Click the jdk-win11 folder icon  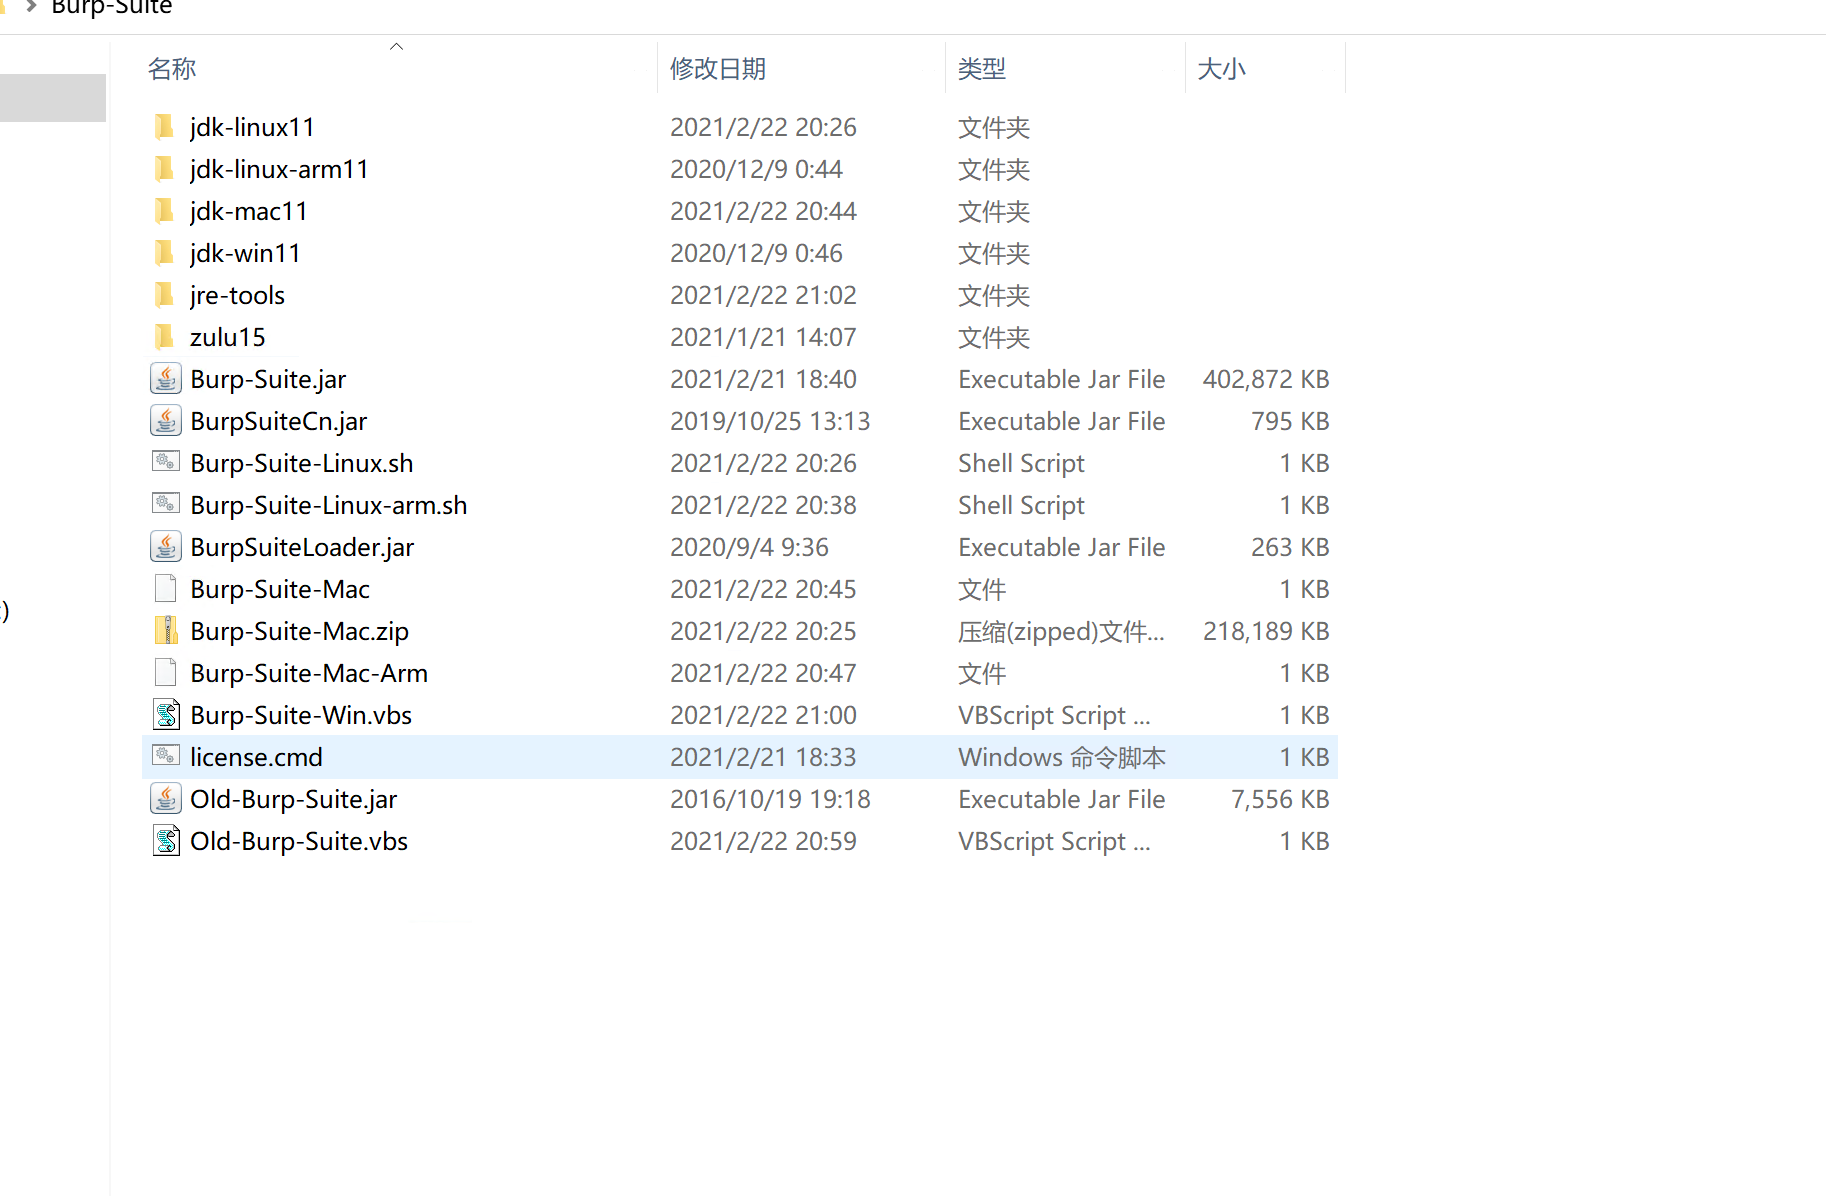point(165,253)
